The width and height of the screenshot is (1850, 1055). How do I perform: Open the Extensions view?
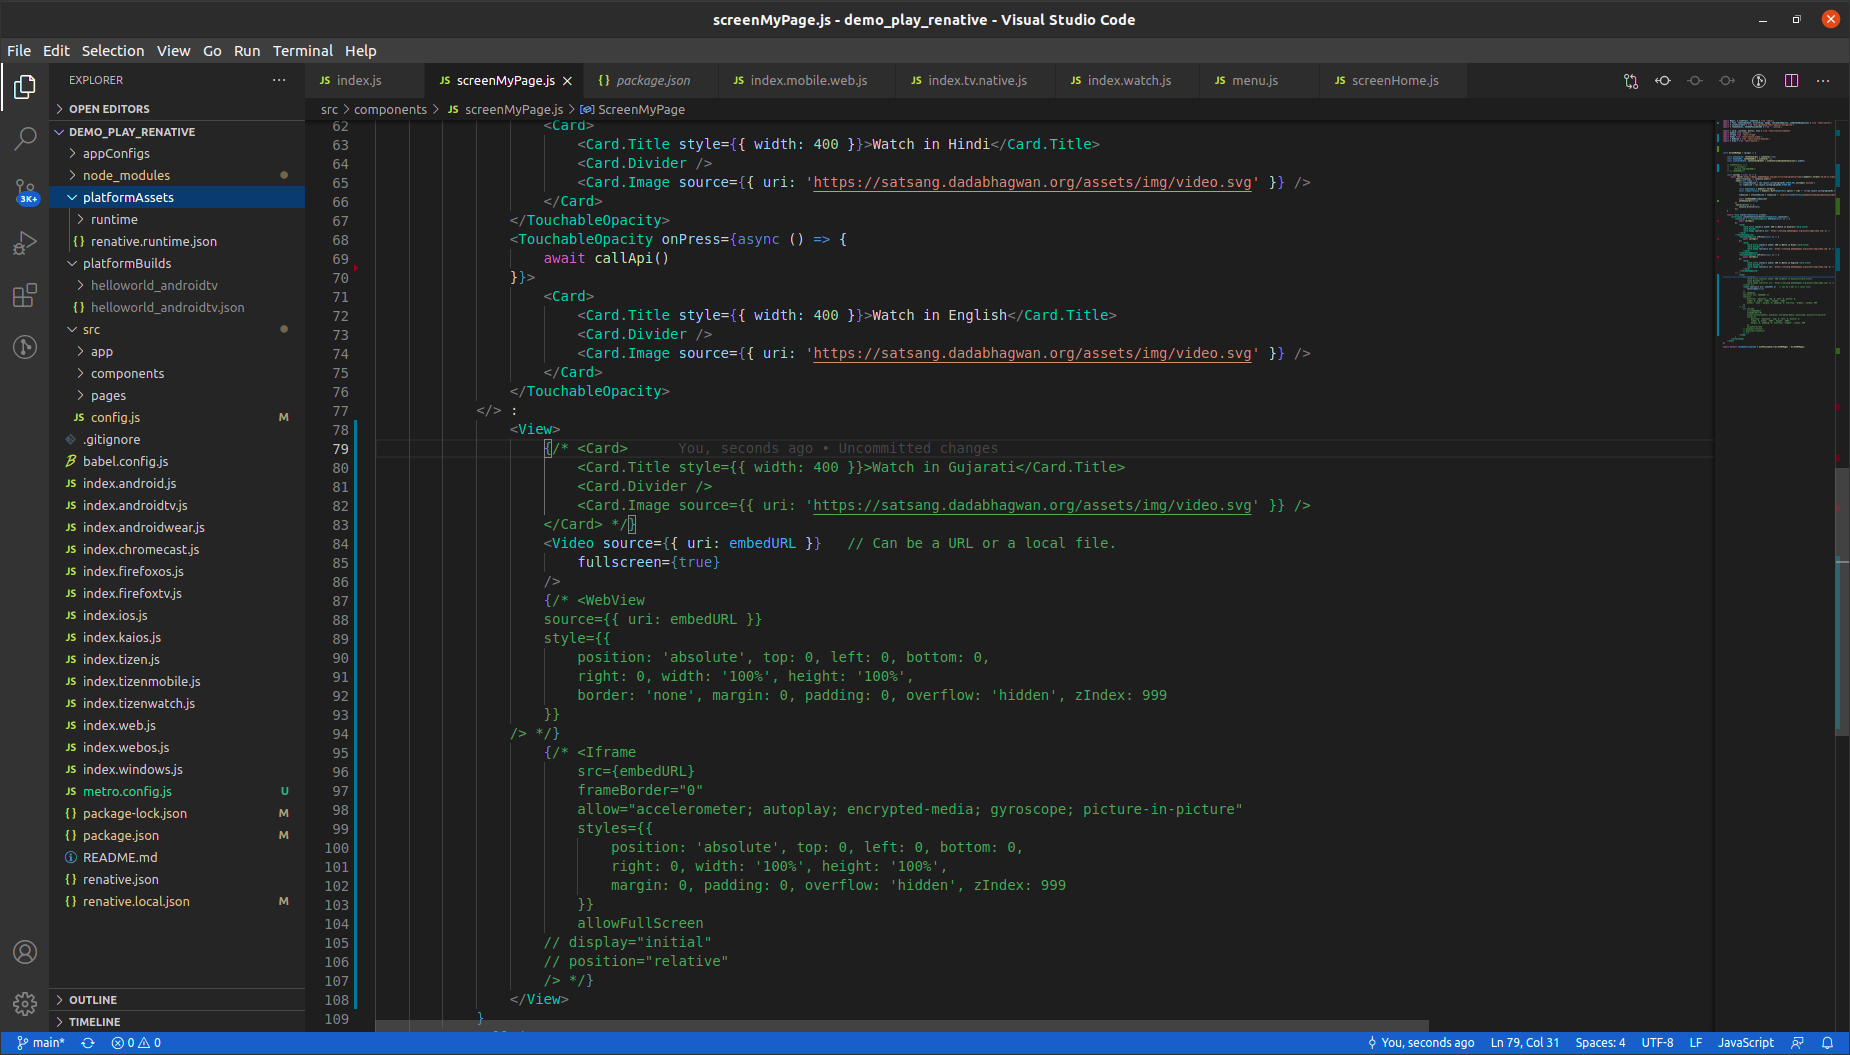(25, 295)
